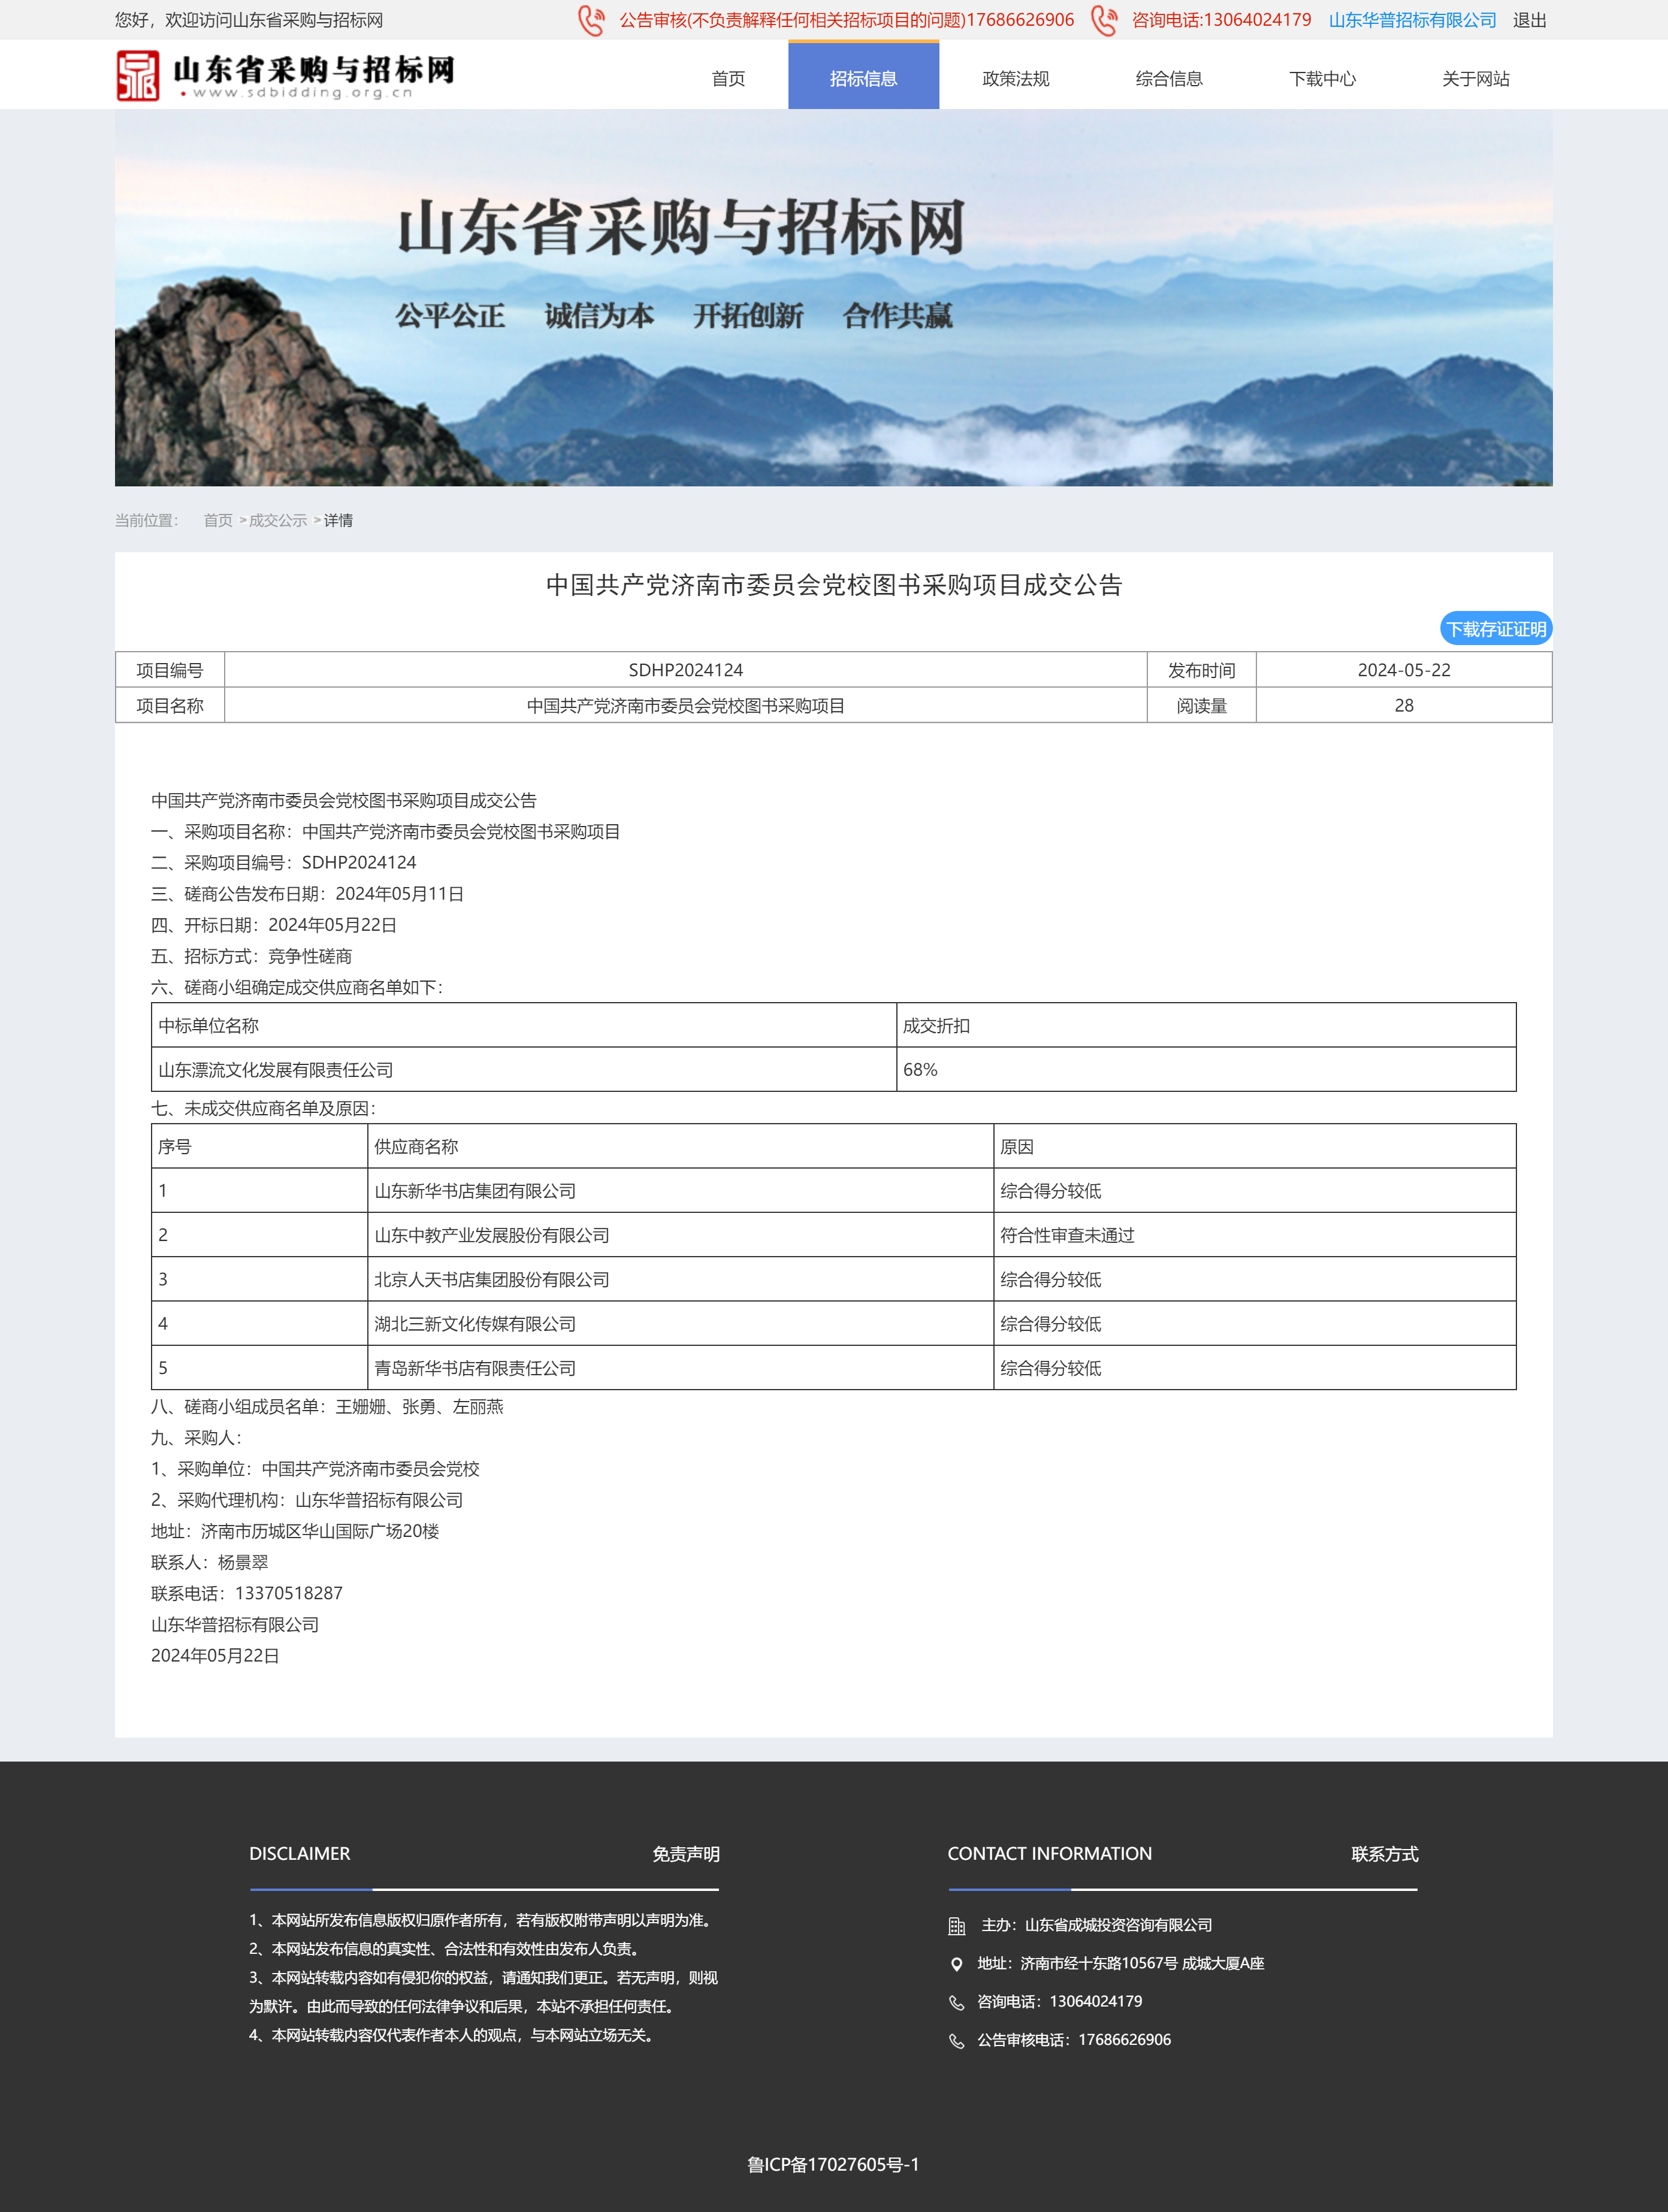Click the 下载存证证明 button
Viewport: 1668px width, 2212px height.
pyautogui.click(x=1496, y=629)
